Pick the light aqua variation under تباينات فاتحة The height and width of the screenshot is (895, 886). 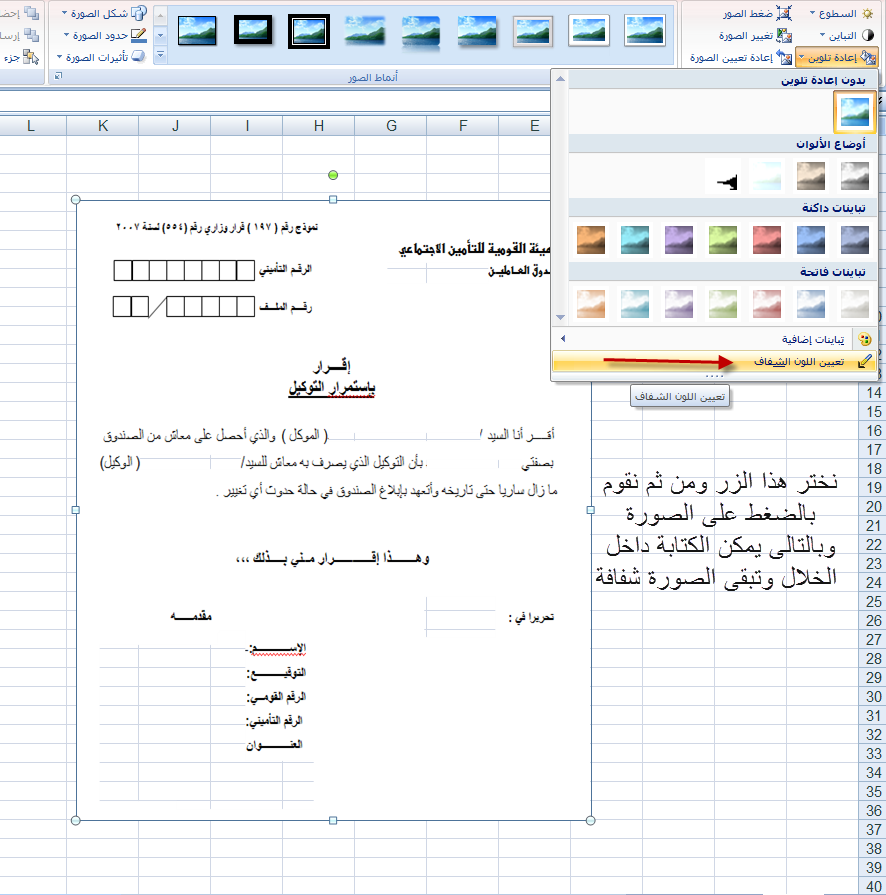tap(635, 304)
